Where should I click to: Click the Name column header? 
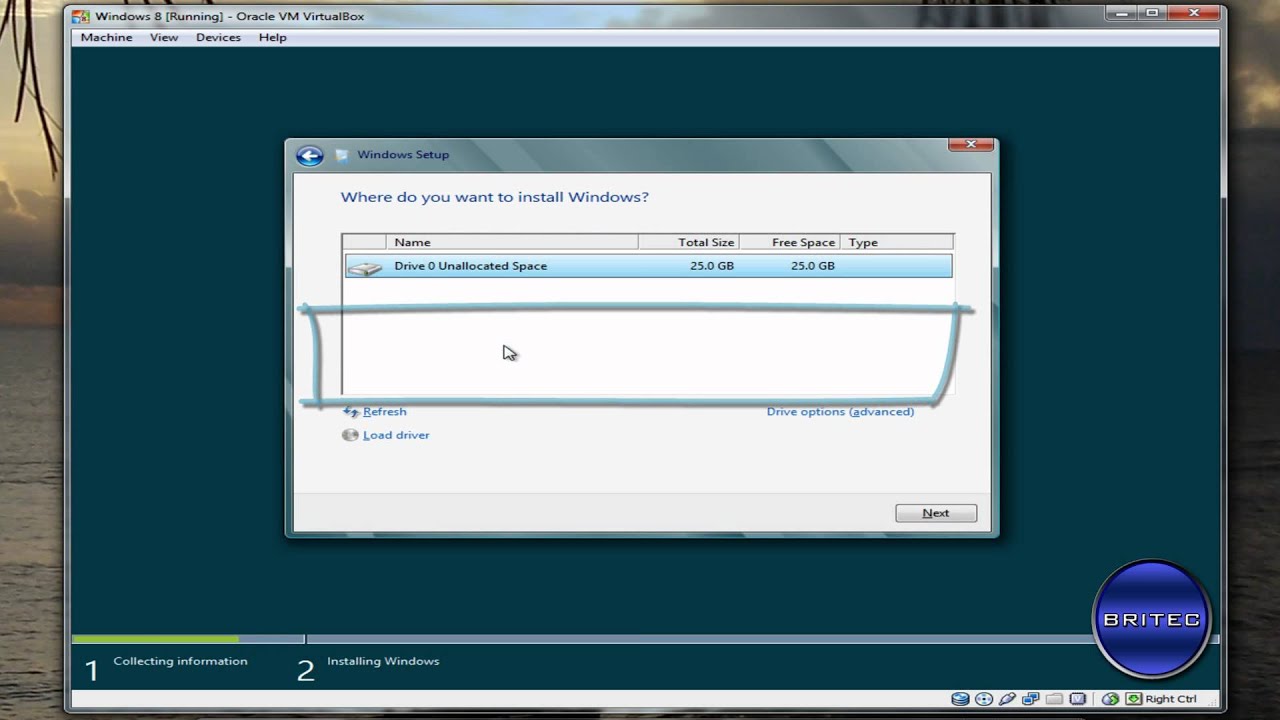tap(512, 242)
